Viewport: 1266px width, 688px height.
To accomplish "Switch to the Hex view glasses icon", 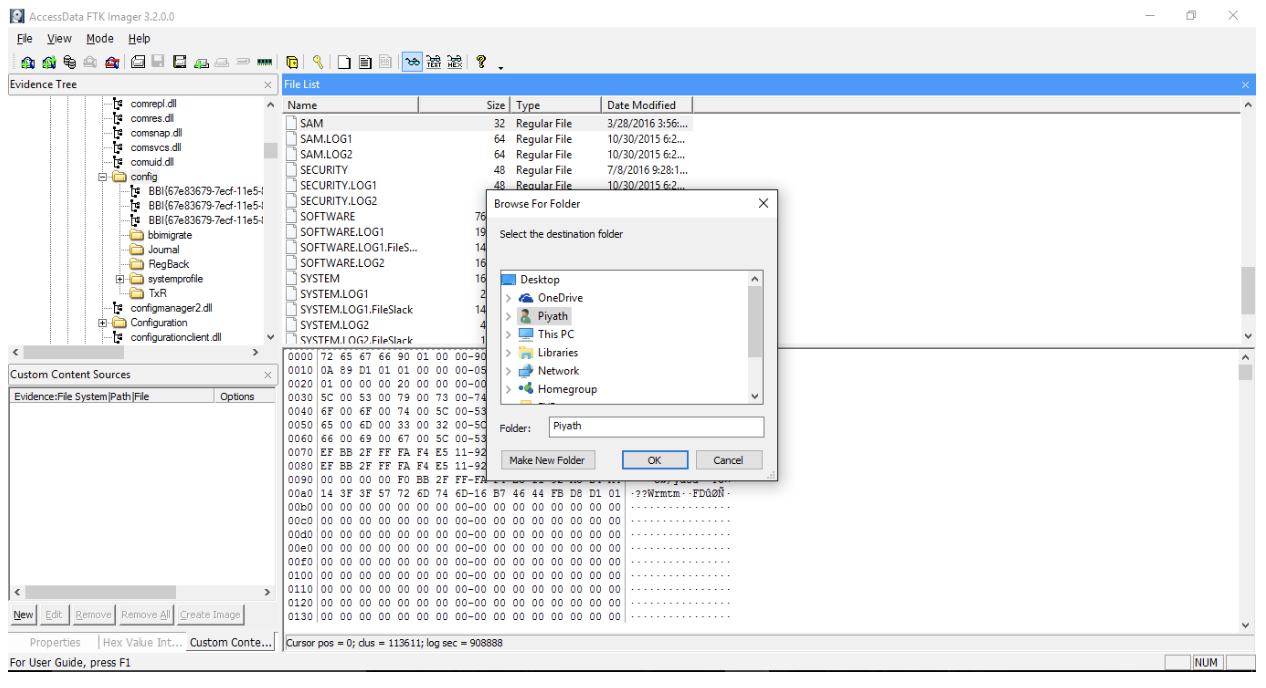I will (x=455, y=62).
